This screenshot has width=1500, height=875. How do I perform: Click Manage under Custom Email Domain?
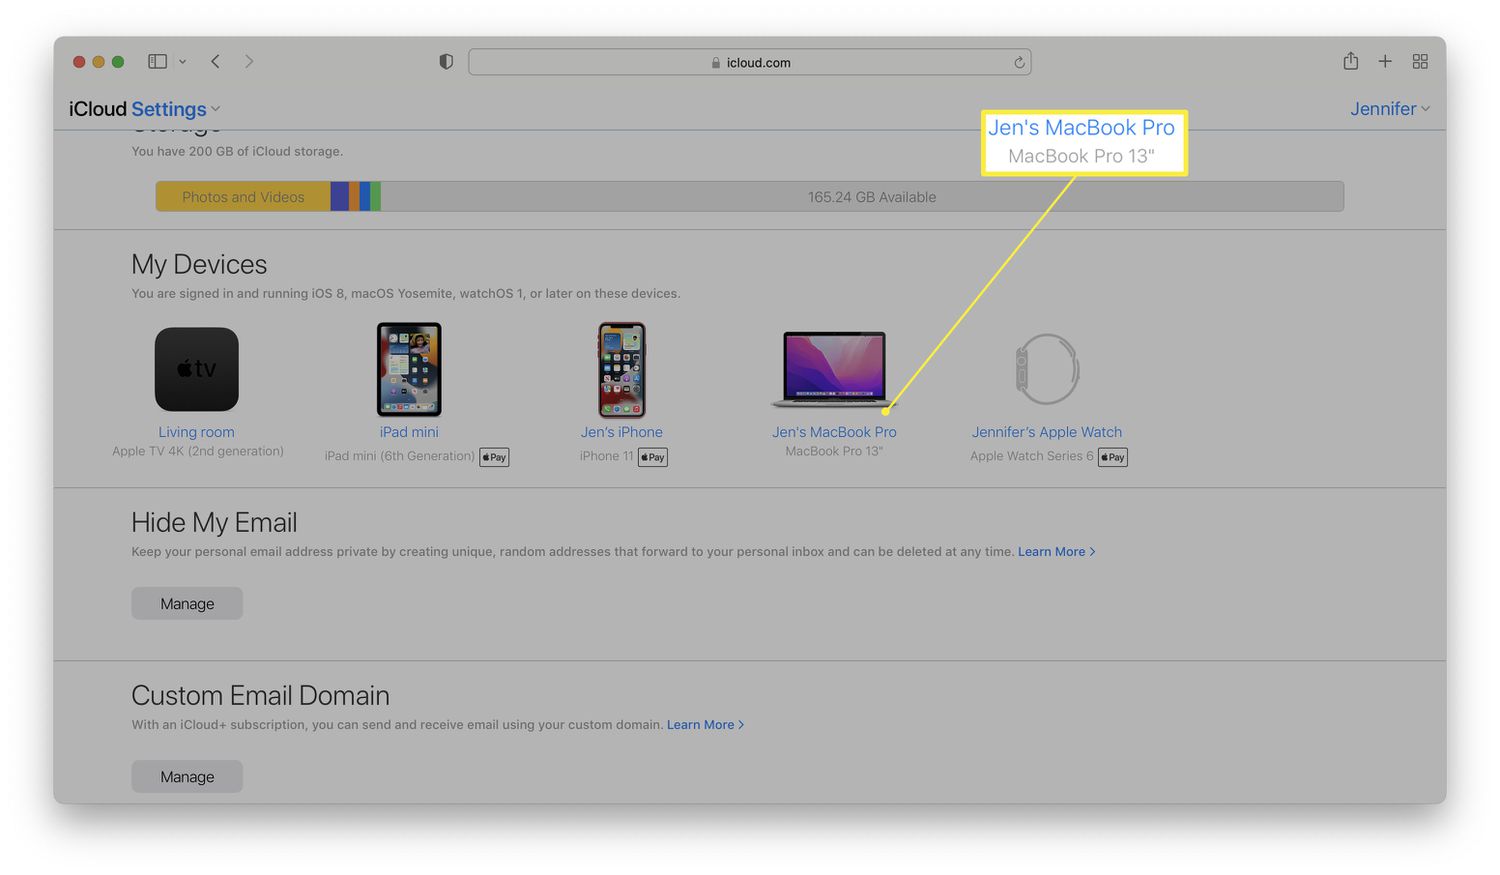point(187,777)
